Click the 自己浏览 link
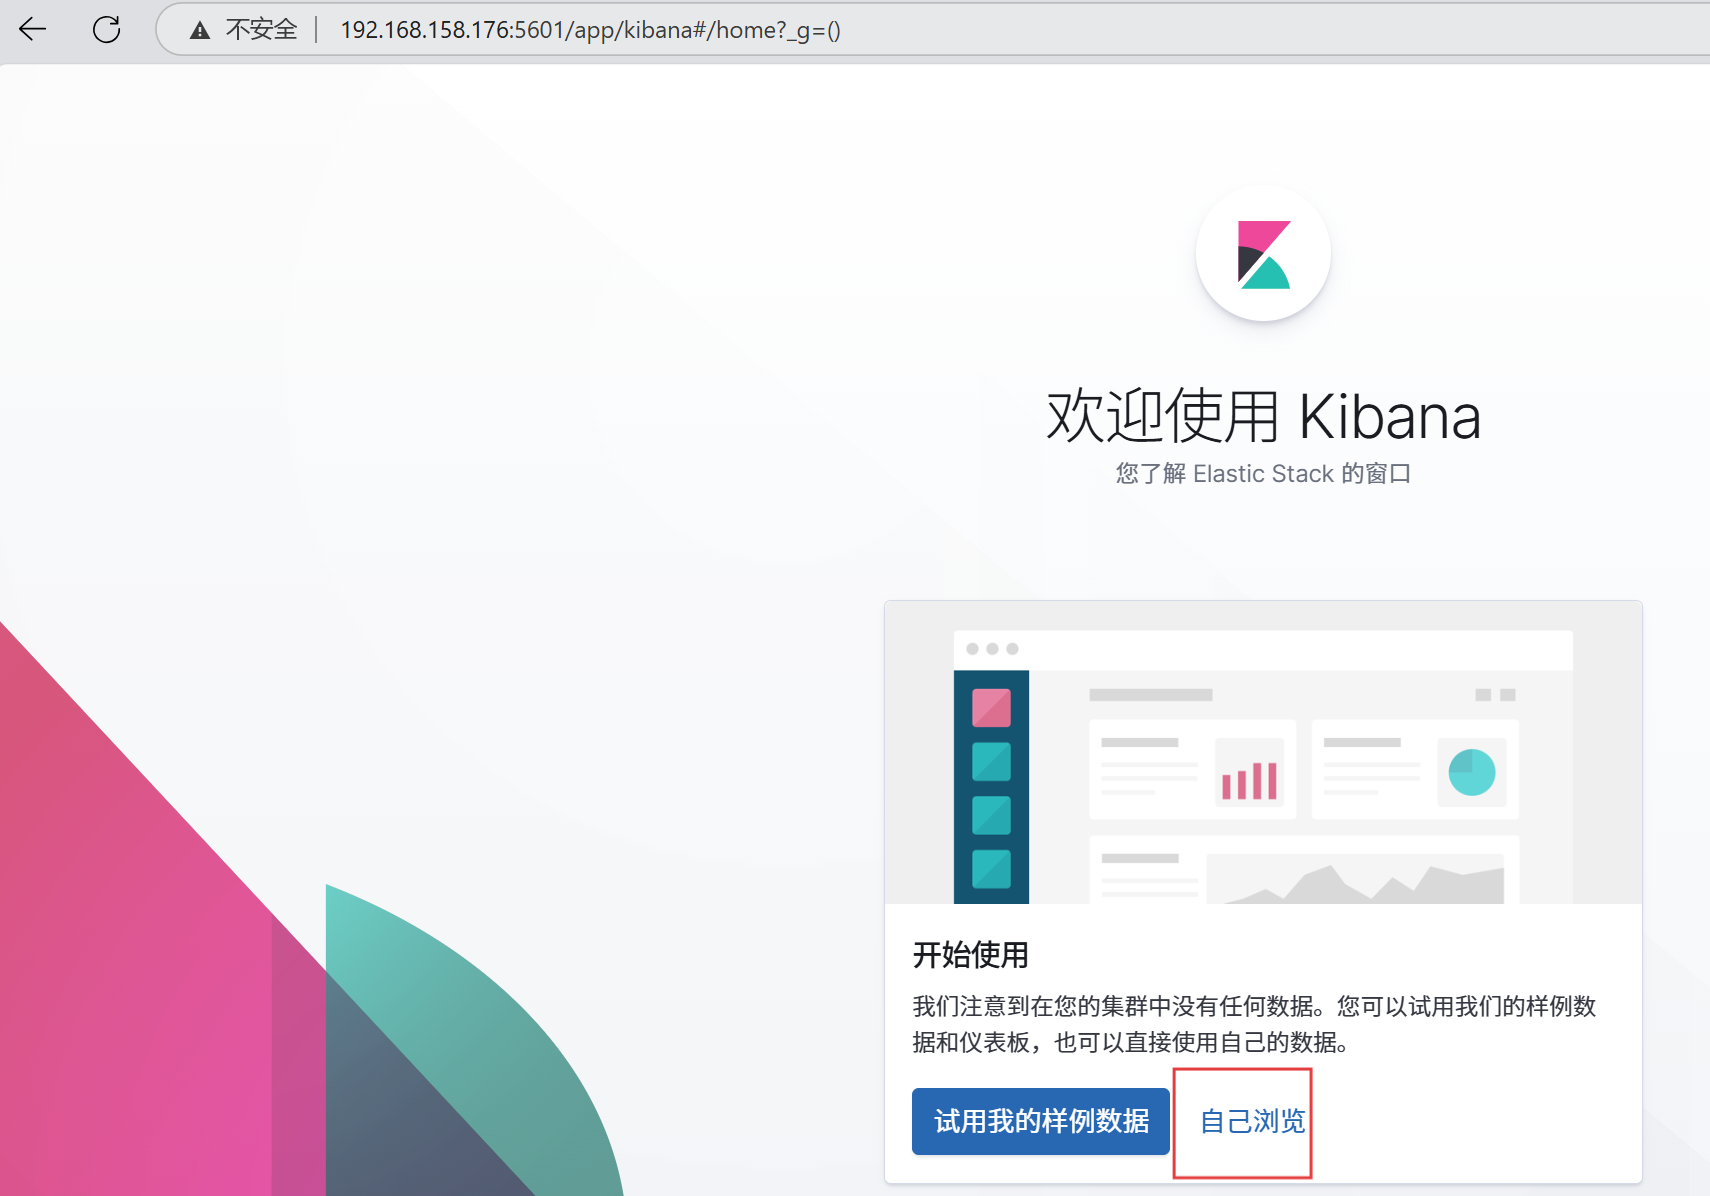Image resolution: width=1710 pixels, height=1196 pixels. click(x=1252, y=1122)
